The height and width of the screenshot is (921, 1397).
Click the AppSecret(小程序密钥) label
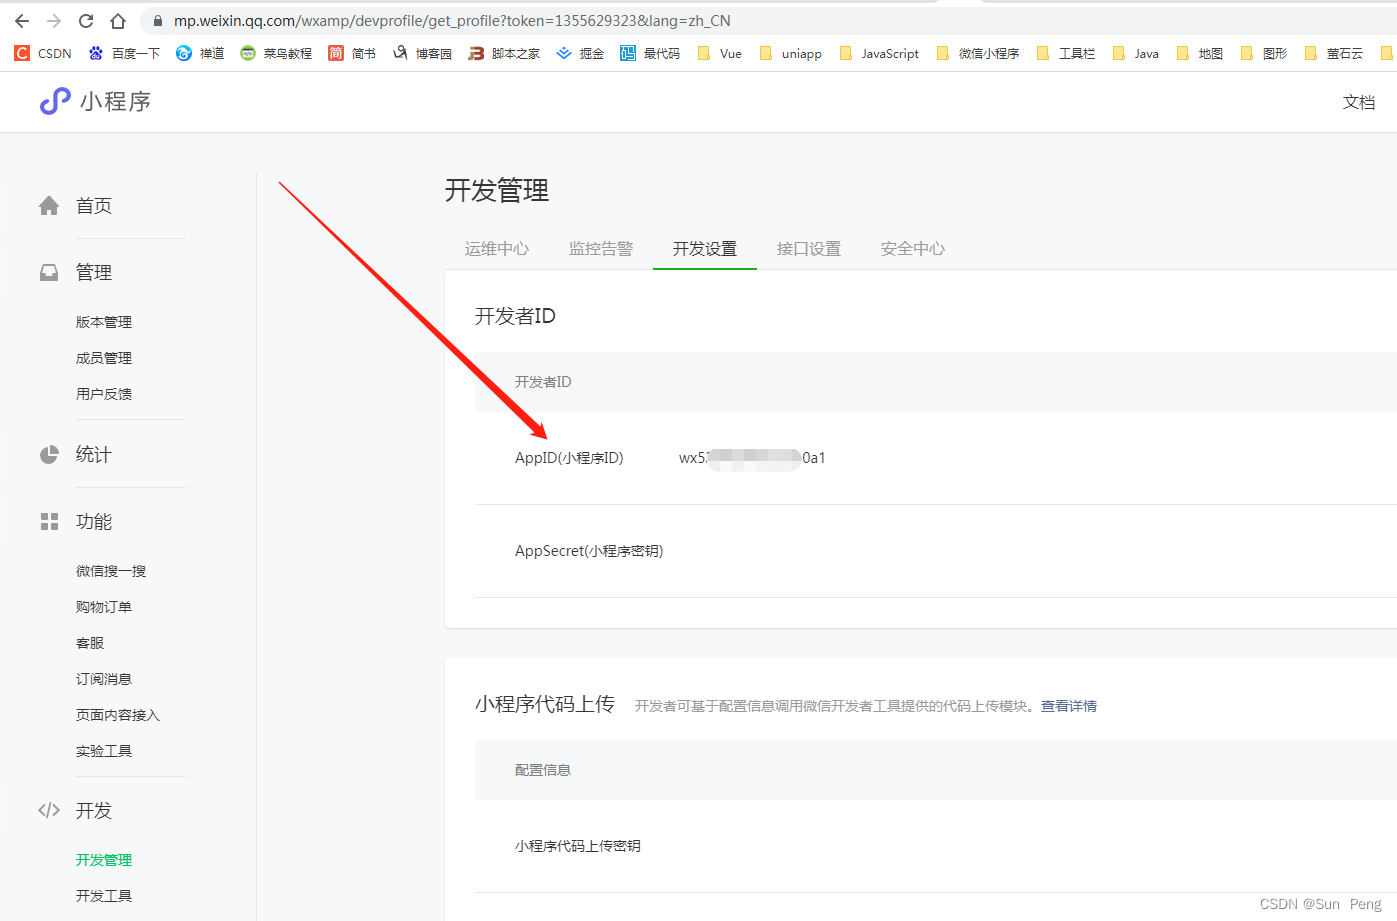tap(589, 551)
